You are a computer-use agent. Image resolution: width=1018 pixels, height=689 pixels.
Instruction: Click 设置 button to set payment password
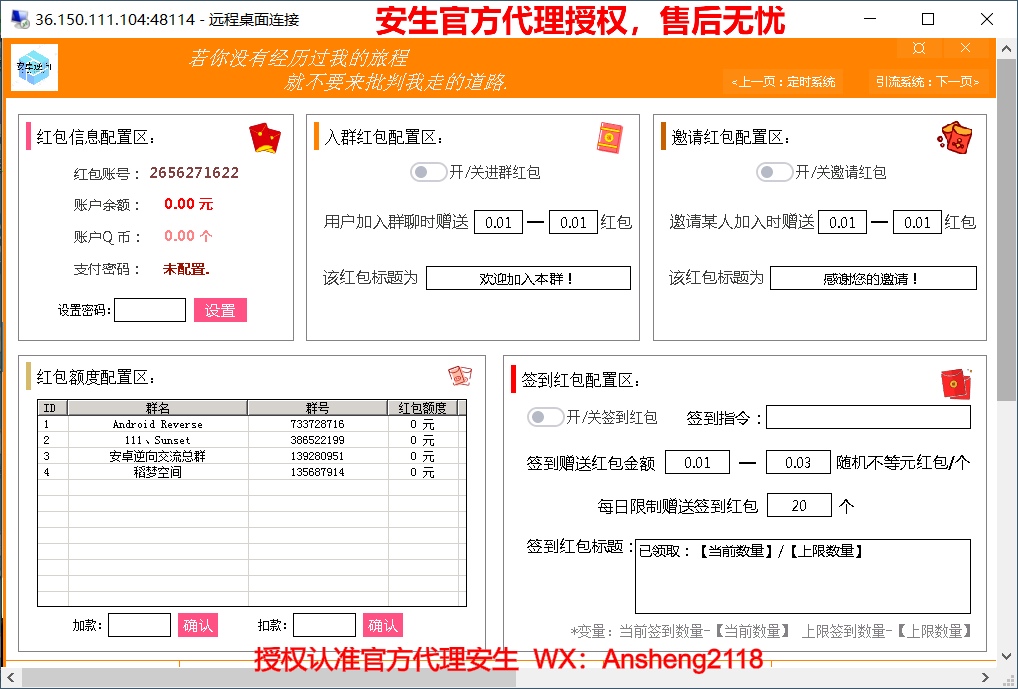(x=220, y=311)
